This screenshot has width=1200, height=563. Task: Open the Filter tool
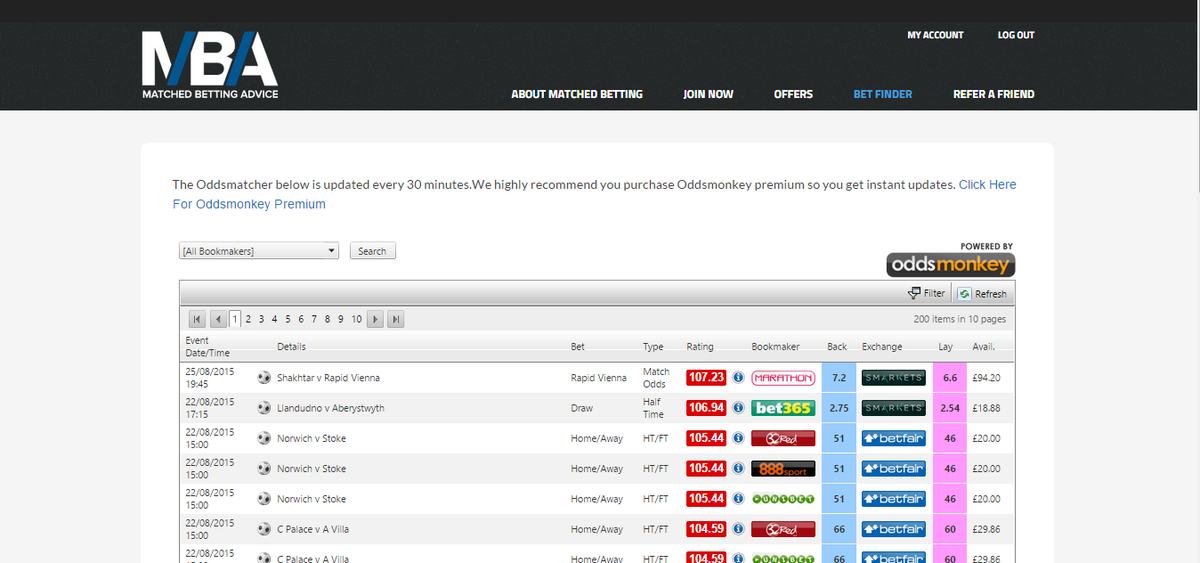click(x=926, y=293)
